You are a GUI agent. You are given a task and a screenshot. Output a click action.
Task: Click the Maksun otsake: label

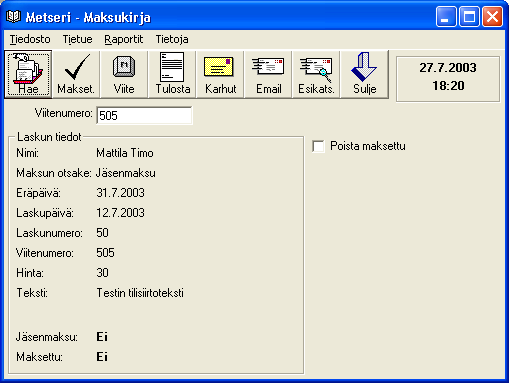pos(54,173)
